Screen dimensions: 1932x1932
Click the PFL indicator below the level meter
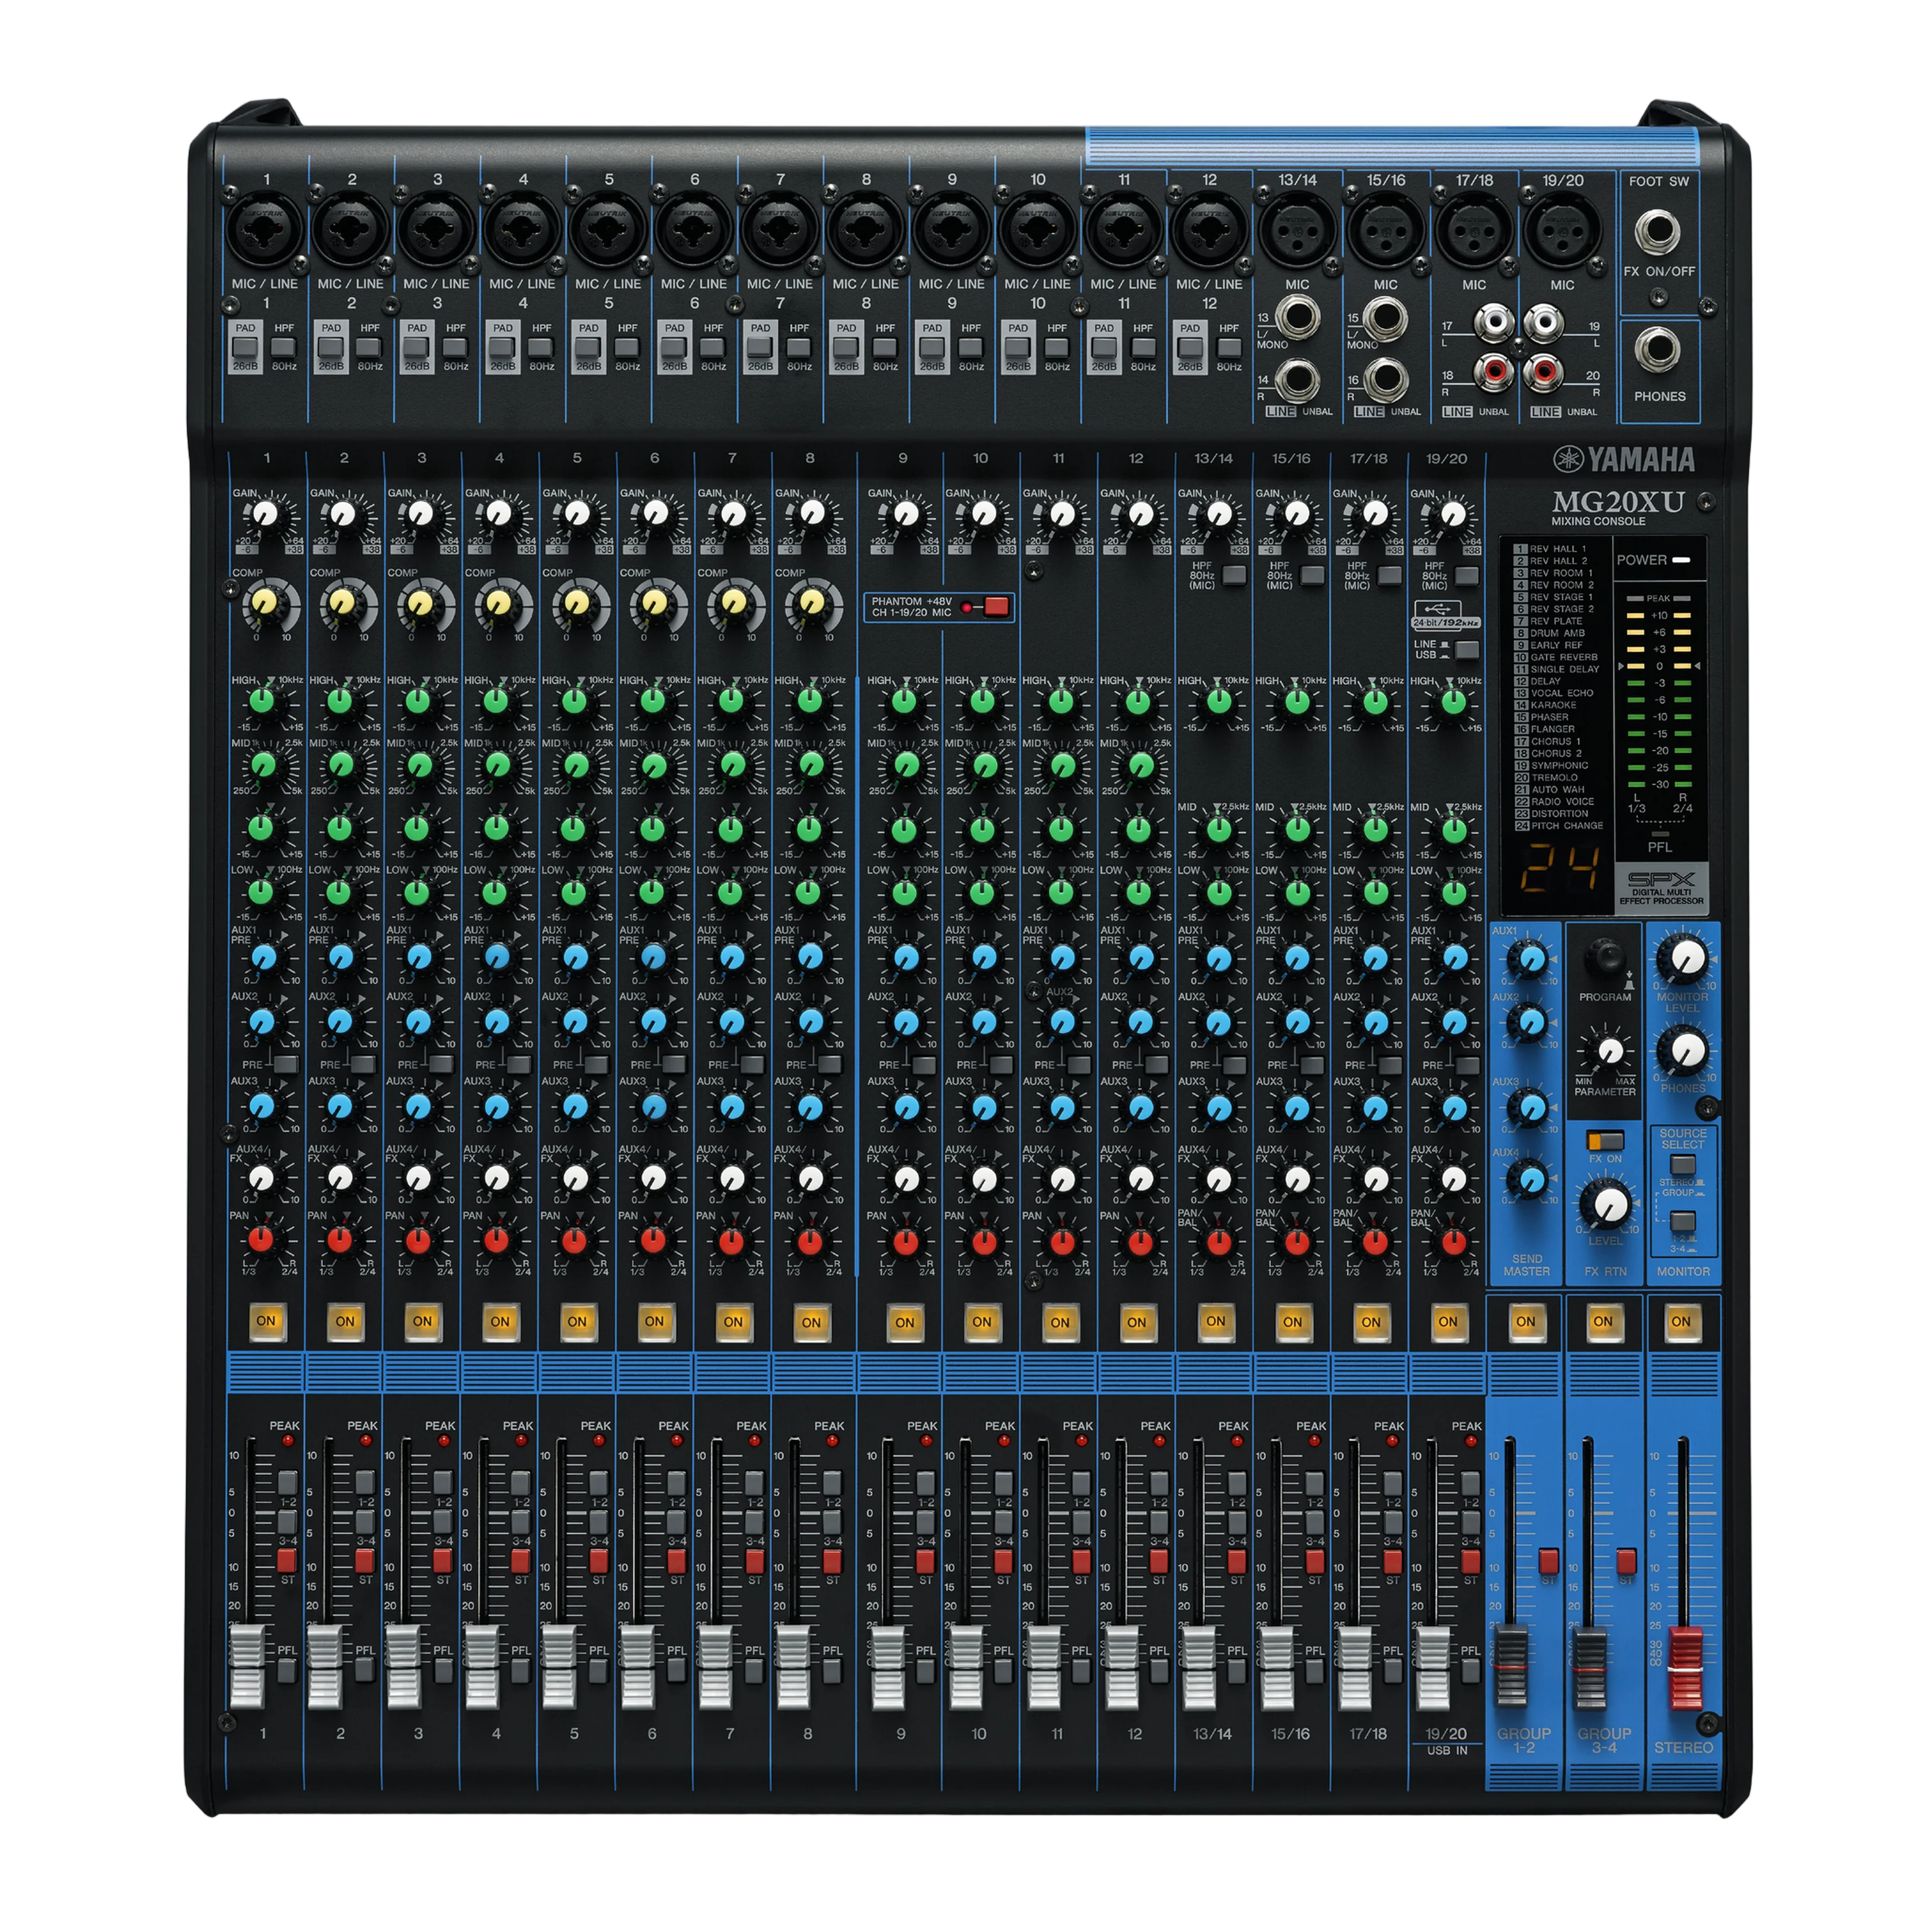tap(1659, 833)
